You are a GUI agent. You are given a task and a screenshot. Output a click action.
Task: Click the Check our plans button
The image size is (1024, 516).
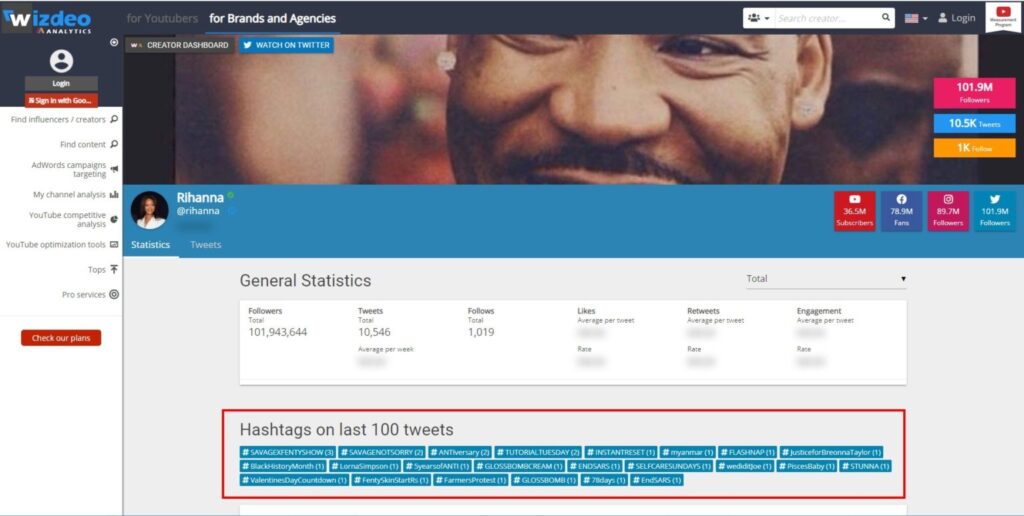(x=61, y=338)
